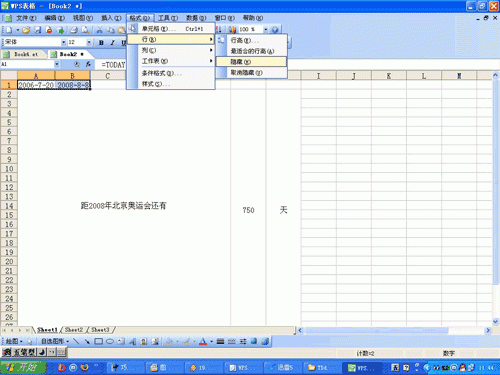The height and width of the screenshot is (375, 500).
Task: Choose 最适合的行高 autofit row height
Action: pos(251,51)
